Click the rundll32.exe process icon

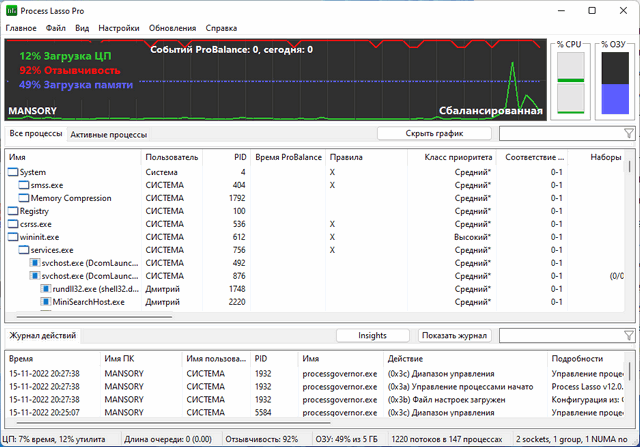[46, 289]
